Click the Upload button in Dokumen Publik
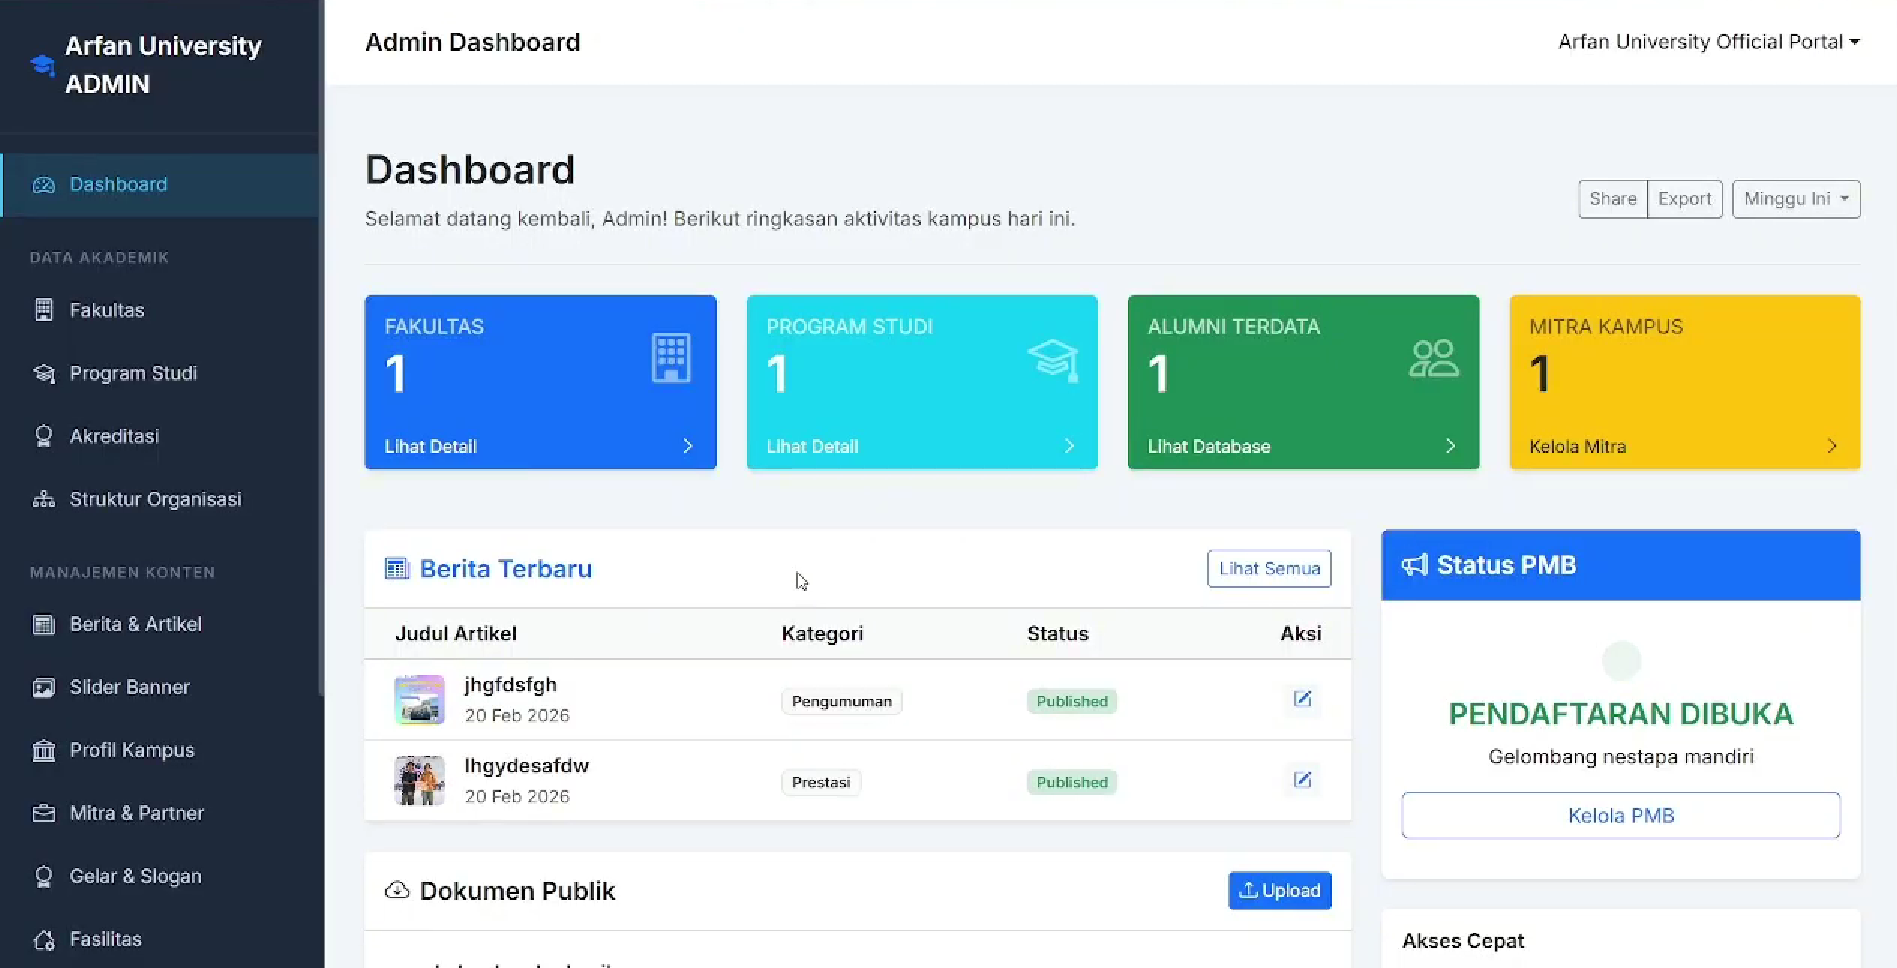 (1279, 890)
